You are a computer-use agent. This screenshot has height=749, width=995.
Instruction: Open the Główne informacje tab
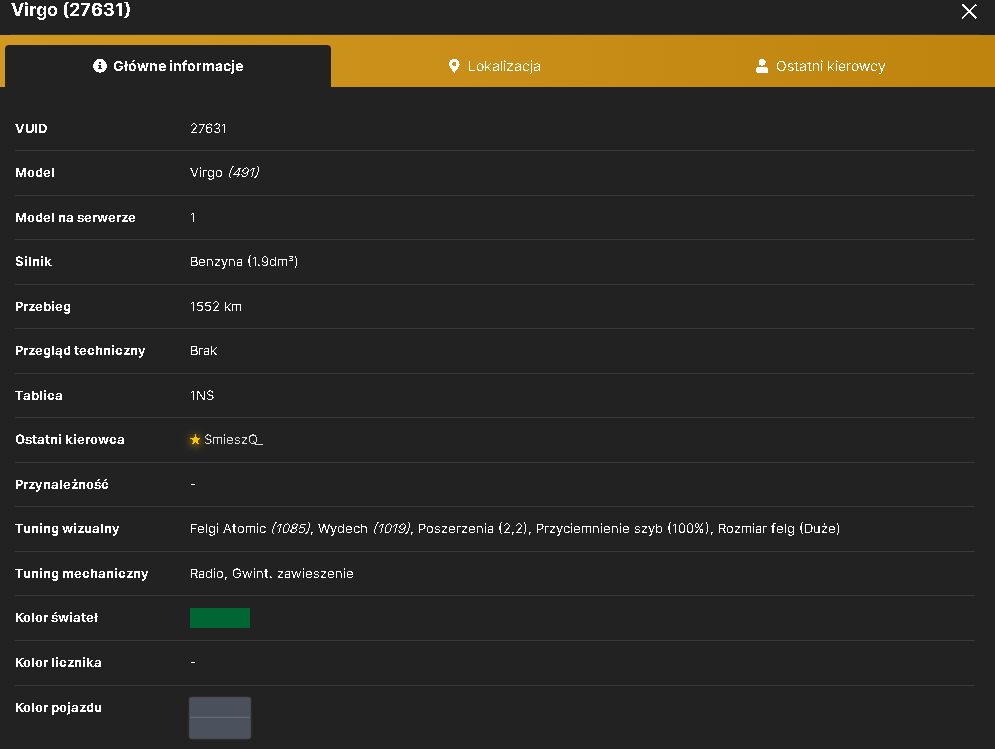168,66
